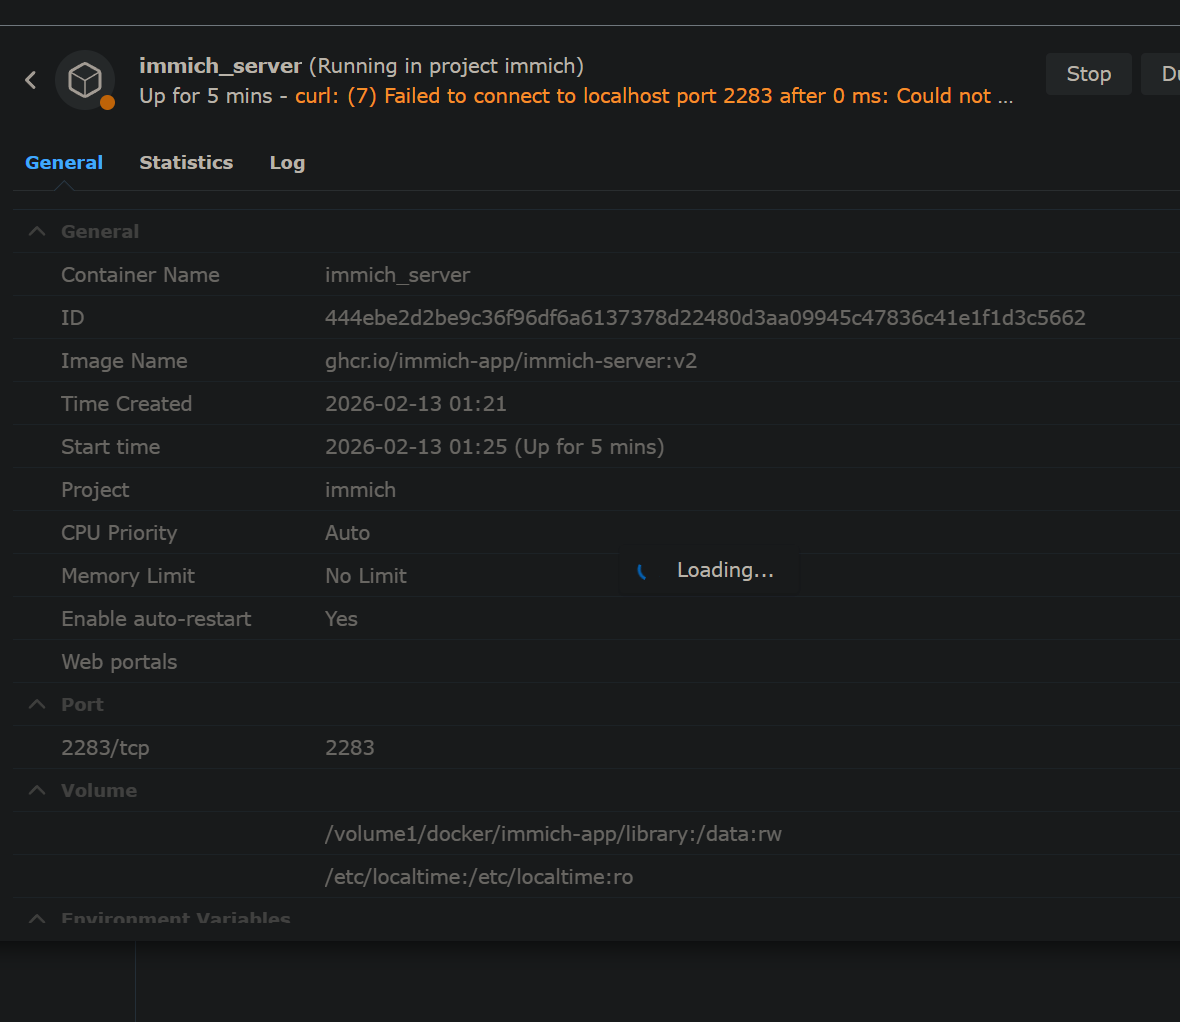
Task: Click the Memory Limit label
Action: coord(128,575)
